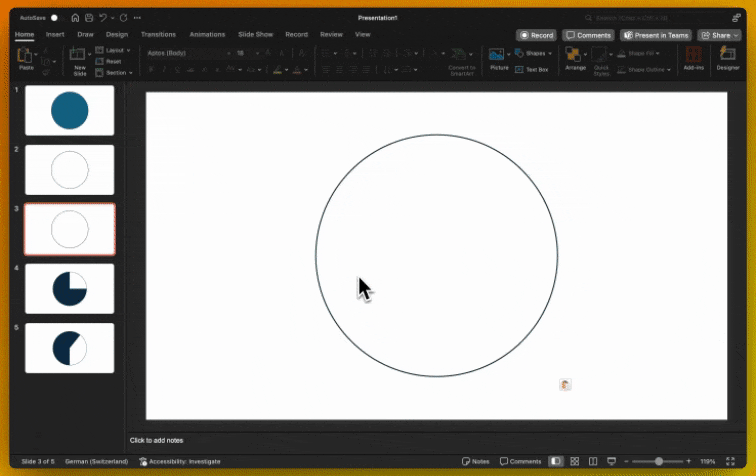Screen dimensions: 756x476
Task: Insert a Text Box
Action: click(532, 69)
